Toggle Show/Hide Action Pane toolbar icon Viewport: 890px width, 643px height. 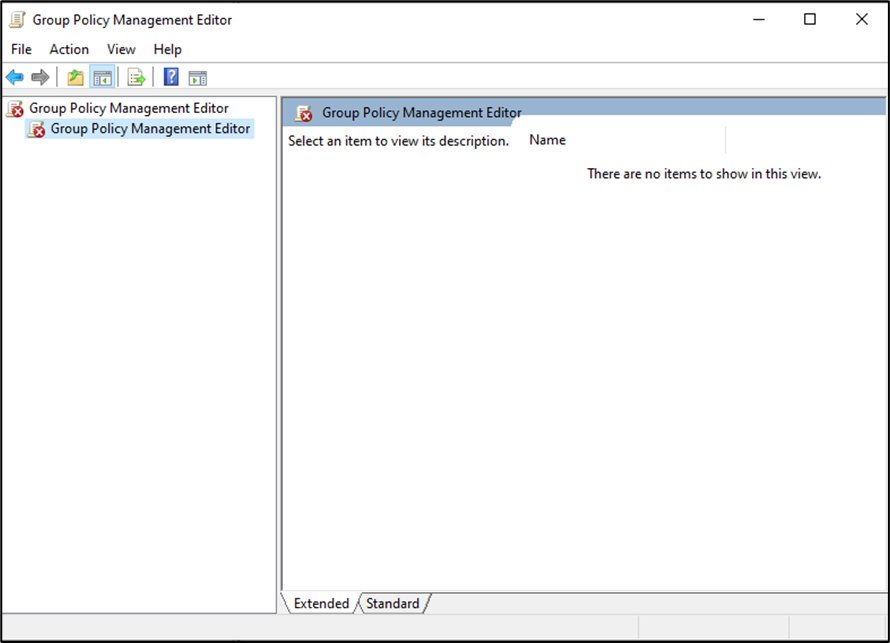pyautogui.click(x=197, y=77)
